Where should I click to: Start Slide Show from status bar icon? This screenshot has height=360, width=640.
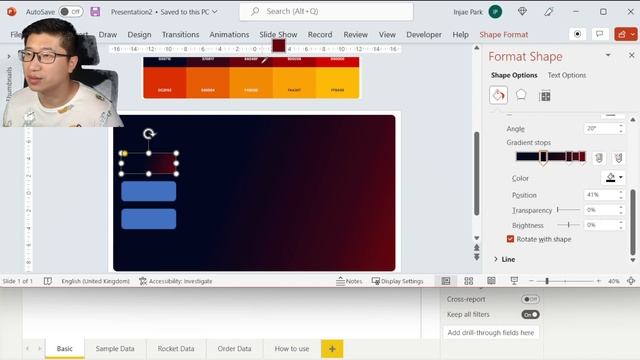(x=514, y=281)
